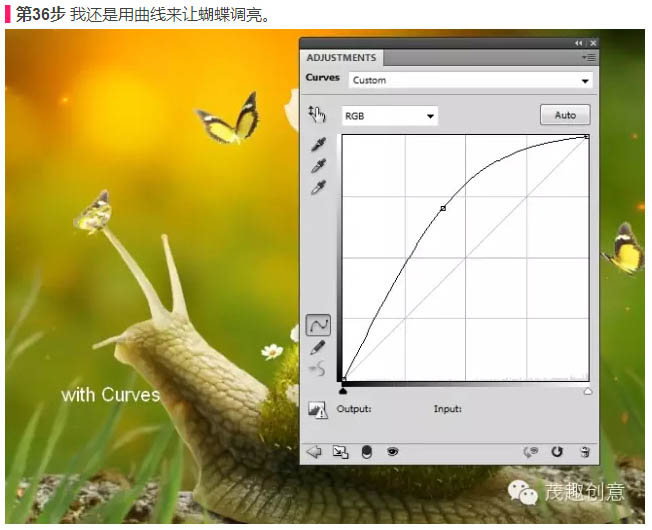Click the Auto button
The width and height of the screenshot is (652, 530).
[565, 115]
